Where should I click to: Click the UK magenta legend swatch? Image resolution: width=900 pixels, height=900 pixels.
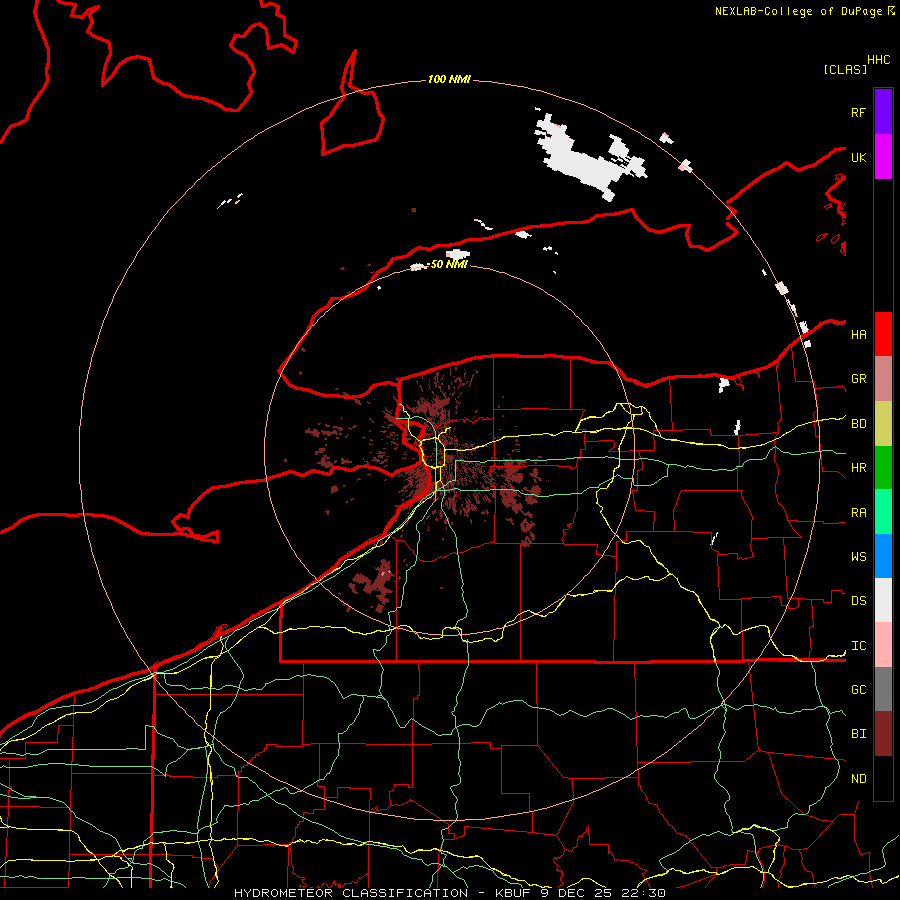[883, 157]
